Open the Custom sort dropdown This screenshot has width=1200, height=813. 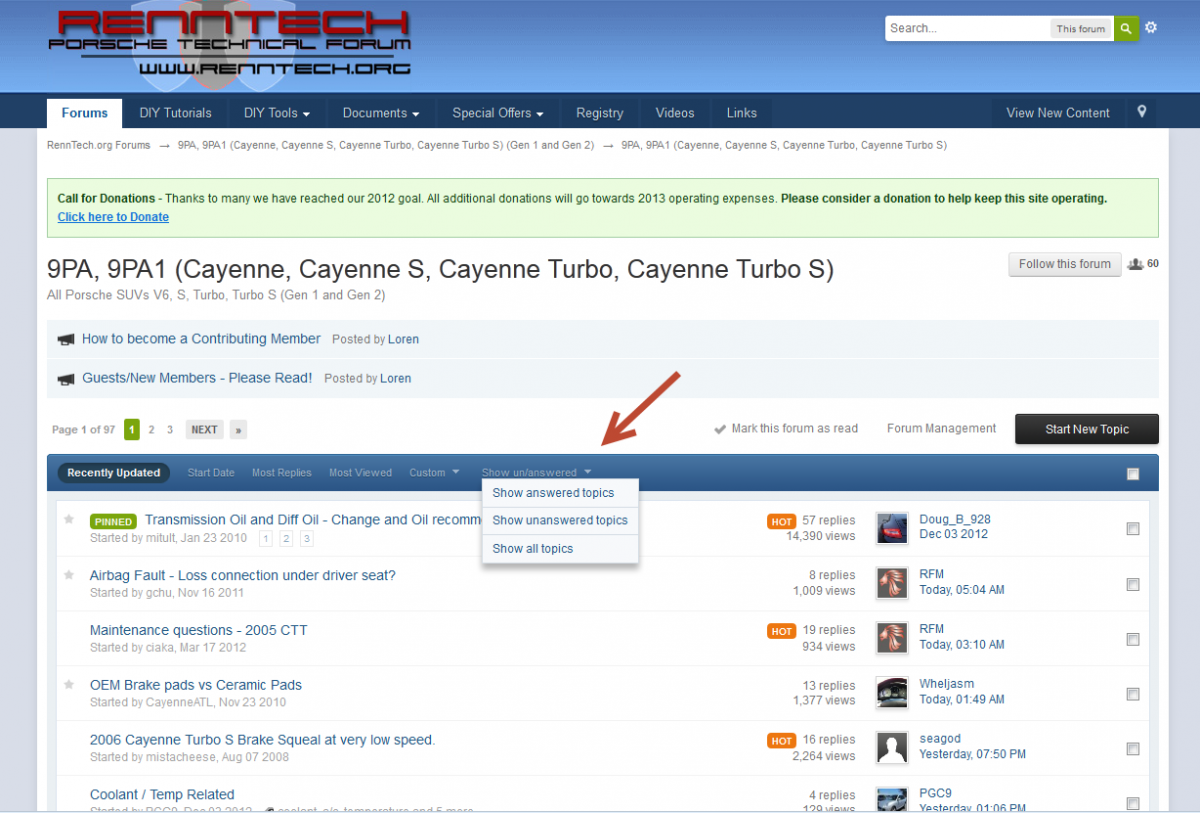(434, 473)
